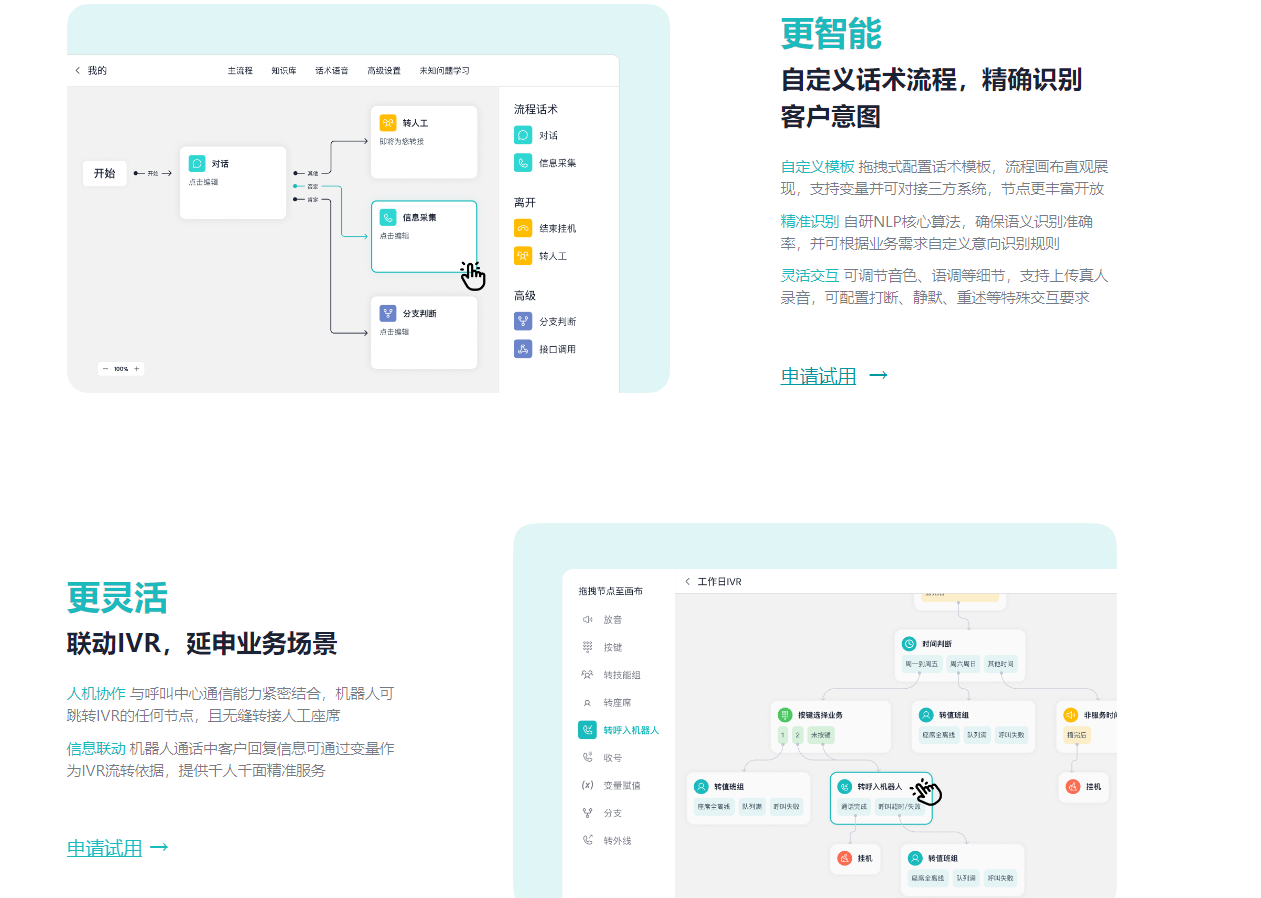Click the green 按键选择业务 node icon

point(785,715)
